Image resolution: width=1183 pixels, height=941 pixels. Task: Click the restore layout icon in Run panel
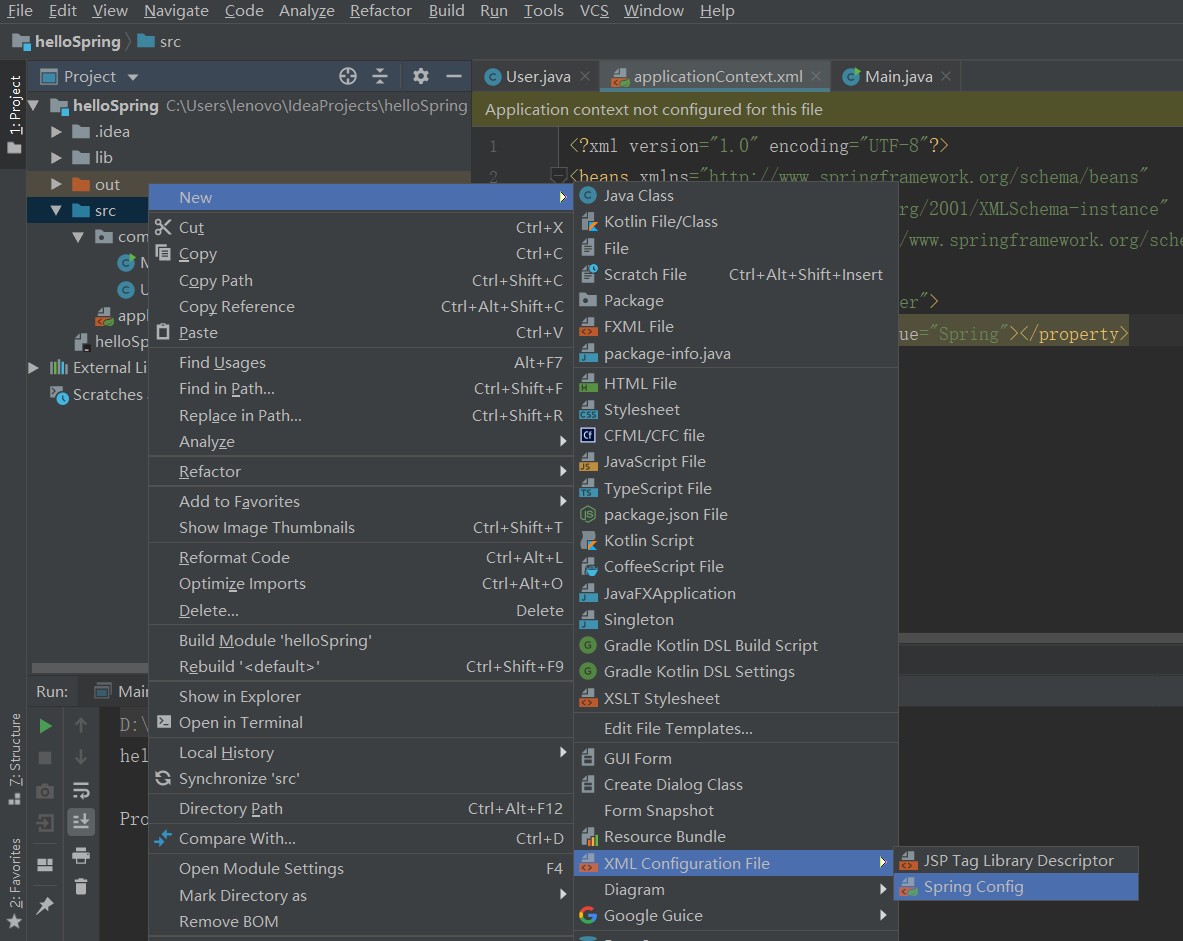pos(45,865)
